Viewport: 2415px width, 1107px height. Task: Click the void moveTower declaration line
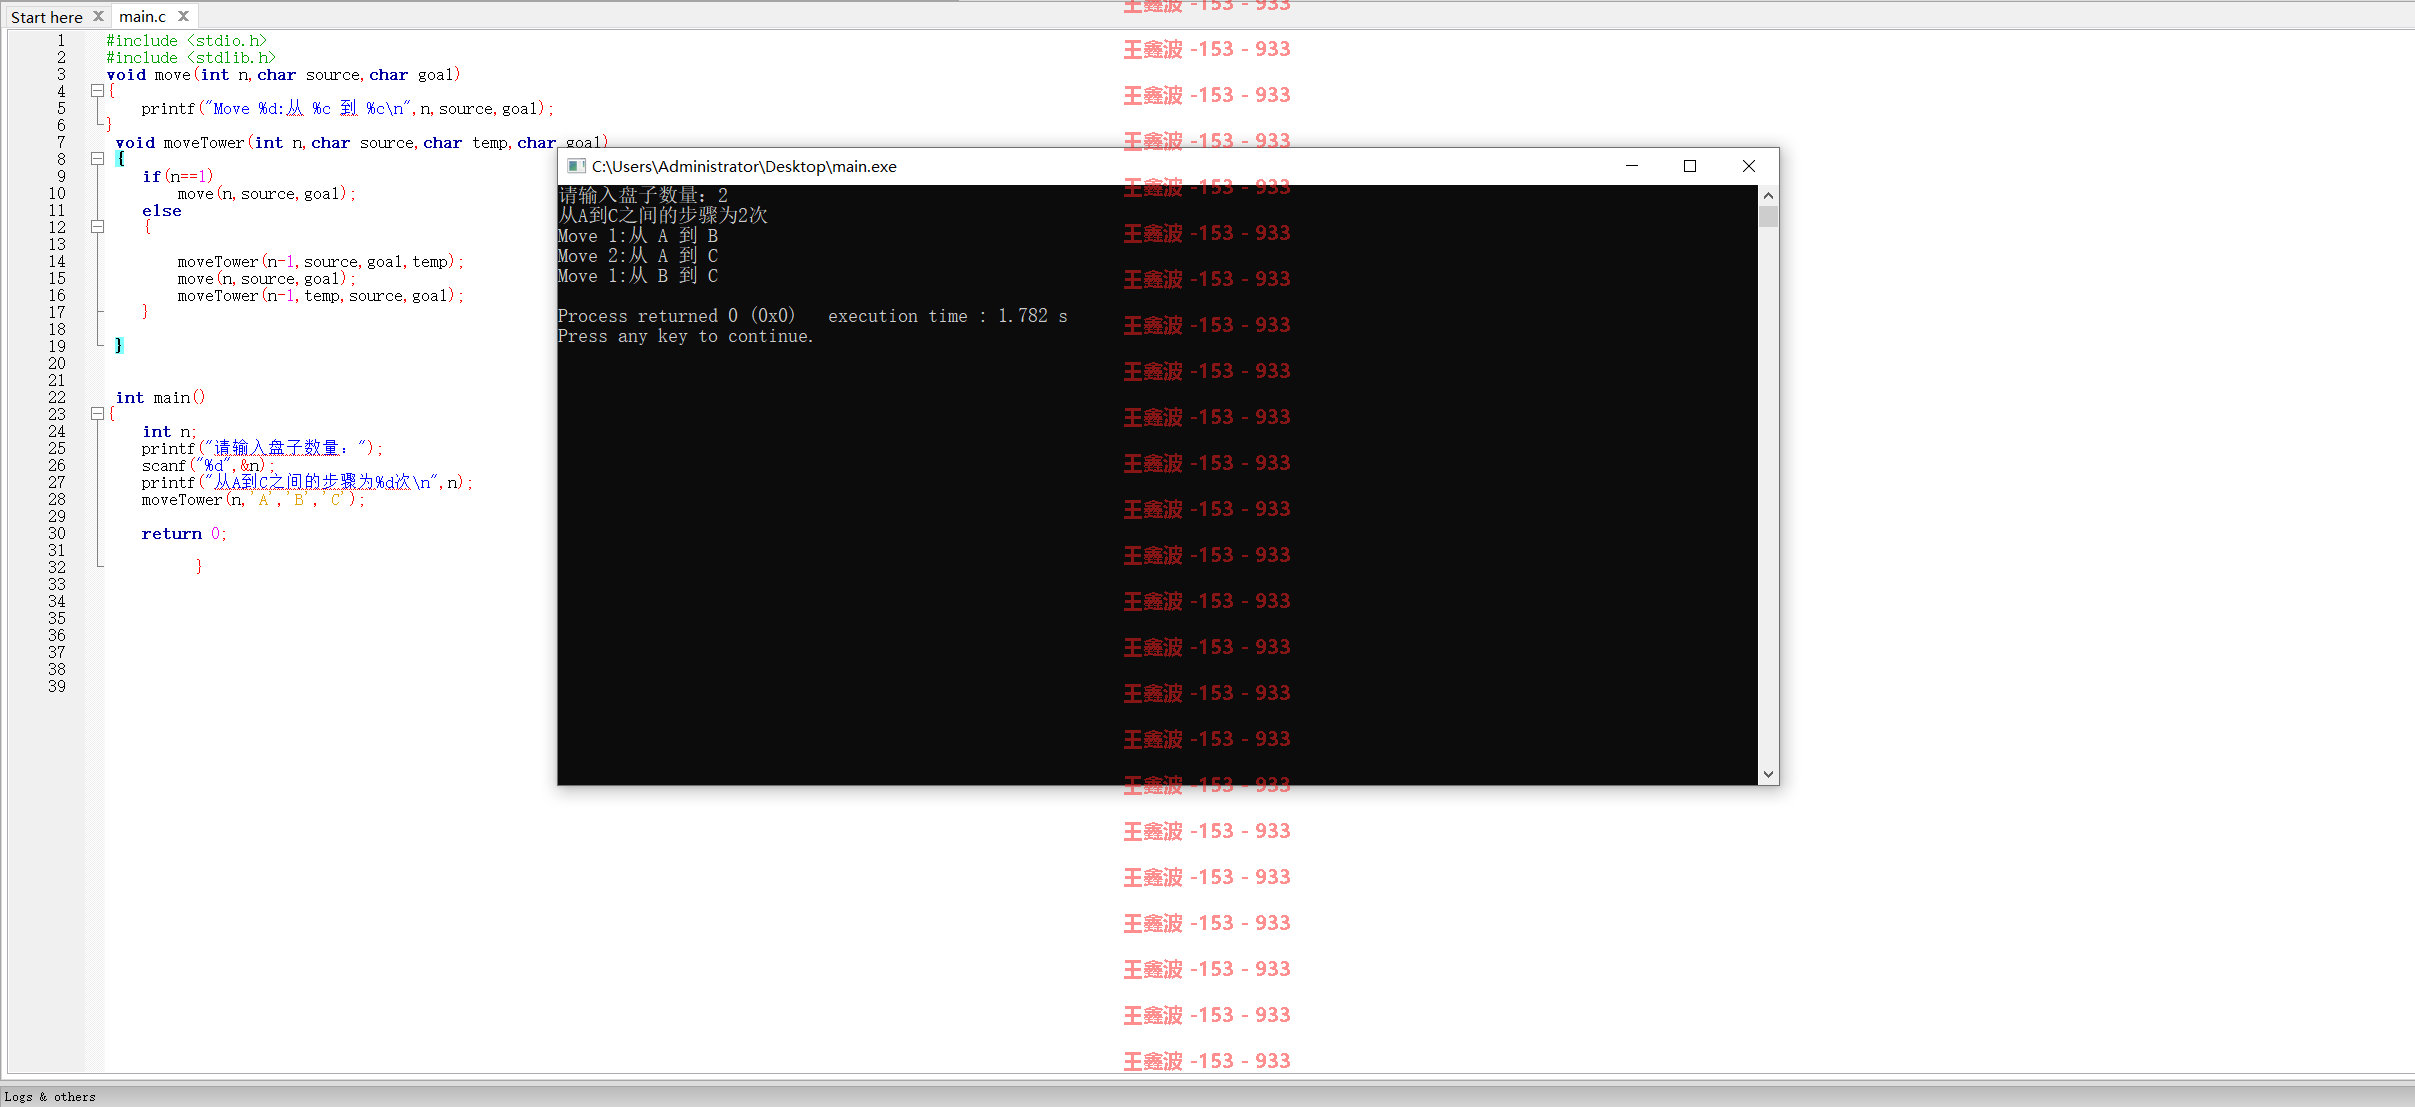click(361, 143)
